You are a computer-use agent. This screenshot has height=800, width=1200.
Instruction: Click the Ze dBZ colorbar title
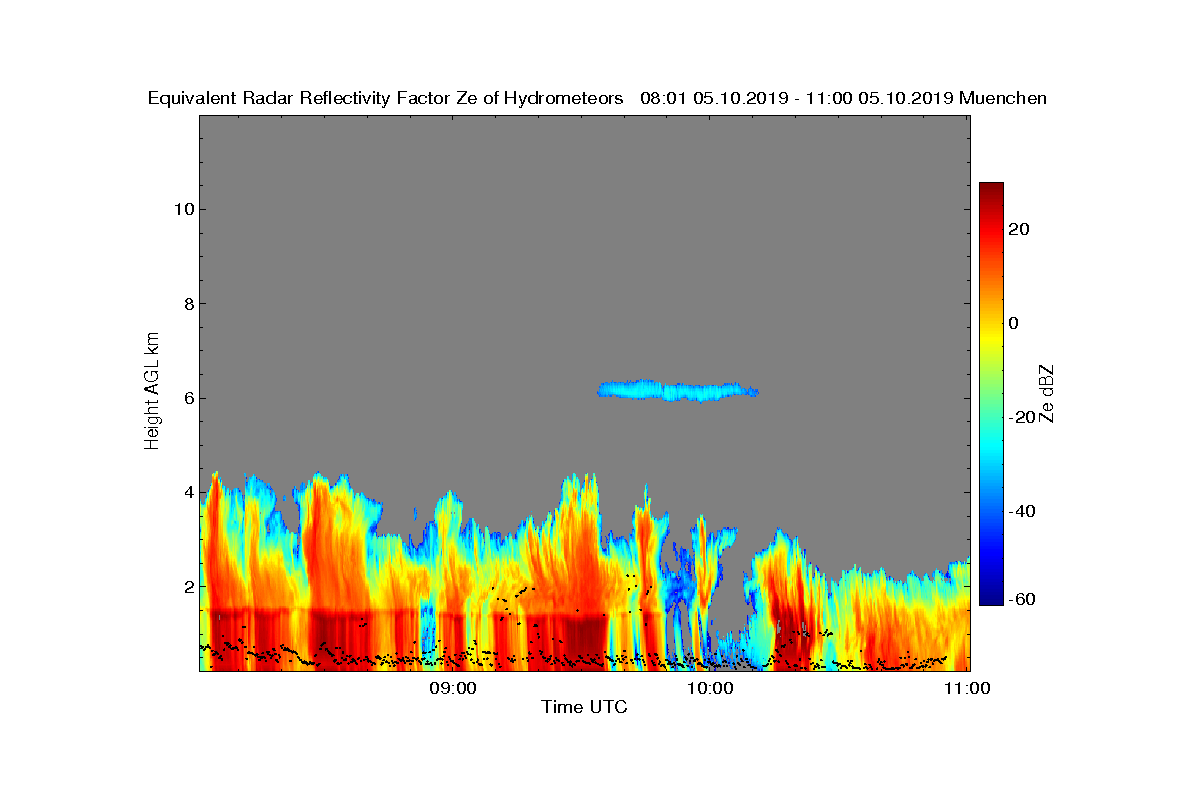click(1048, 393)
